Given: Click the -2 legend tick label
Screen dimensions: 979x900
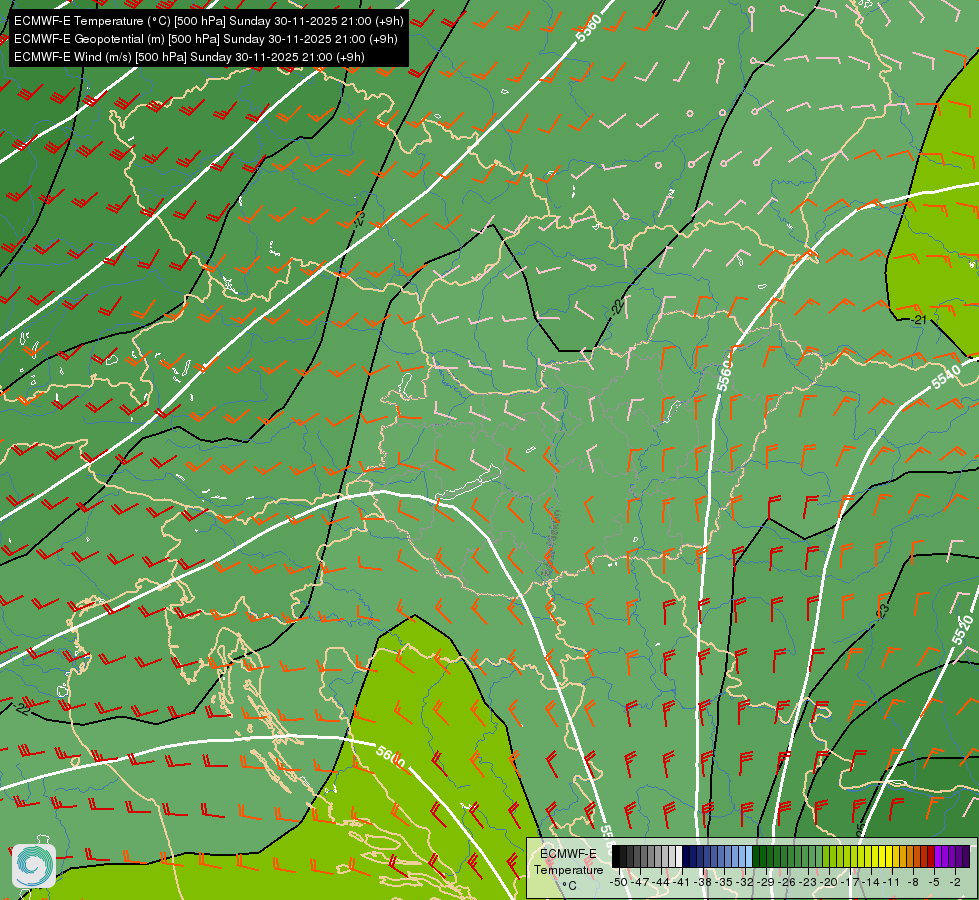Looking at the screenshot, I should click(955, 882).
